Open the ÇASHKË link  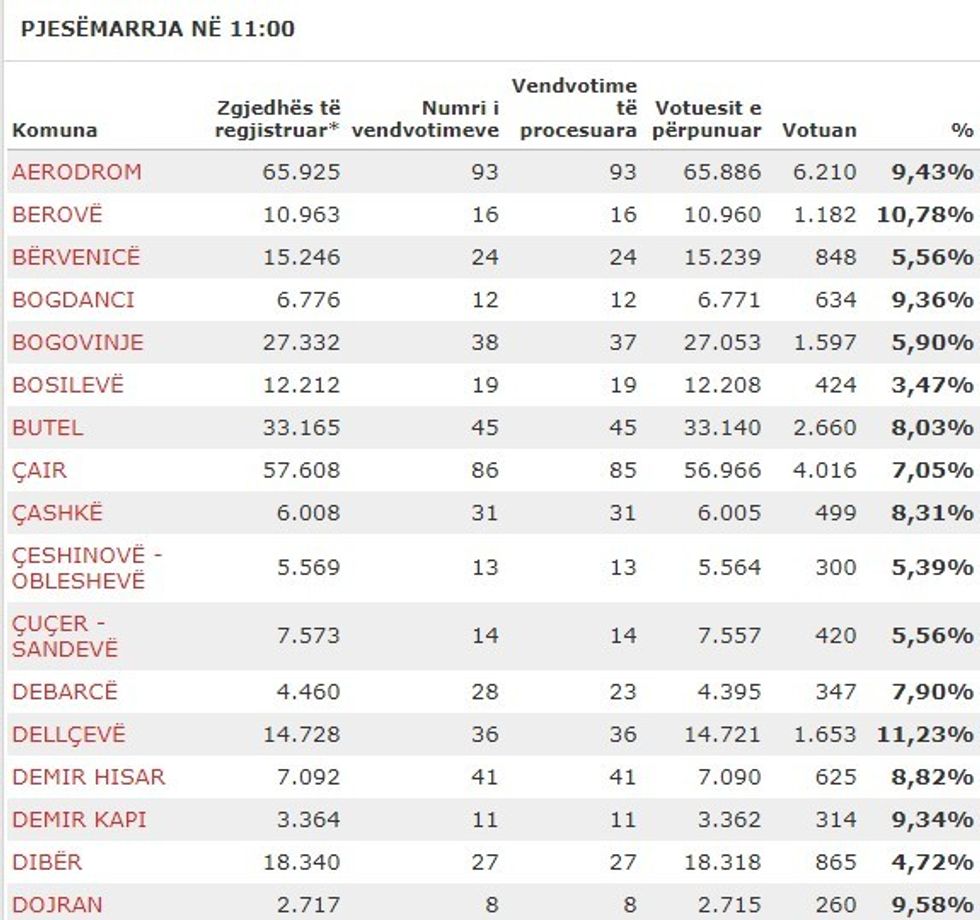pos(57,514)
